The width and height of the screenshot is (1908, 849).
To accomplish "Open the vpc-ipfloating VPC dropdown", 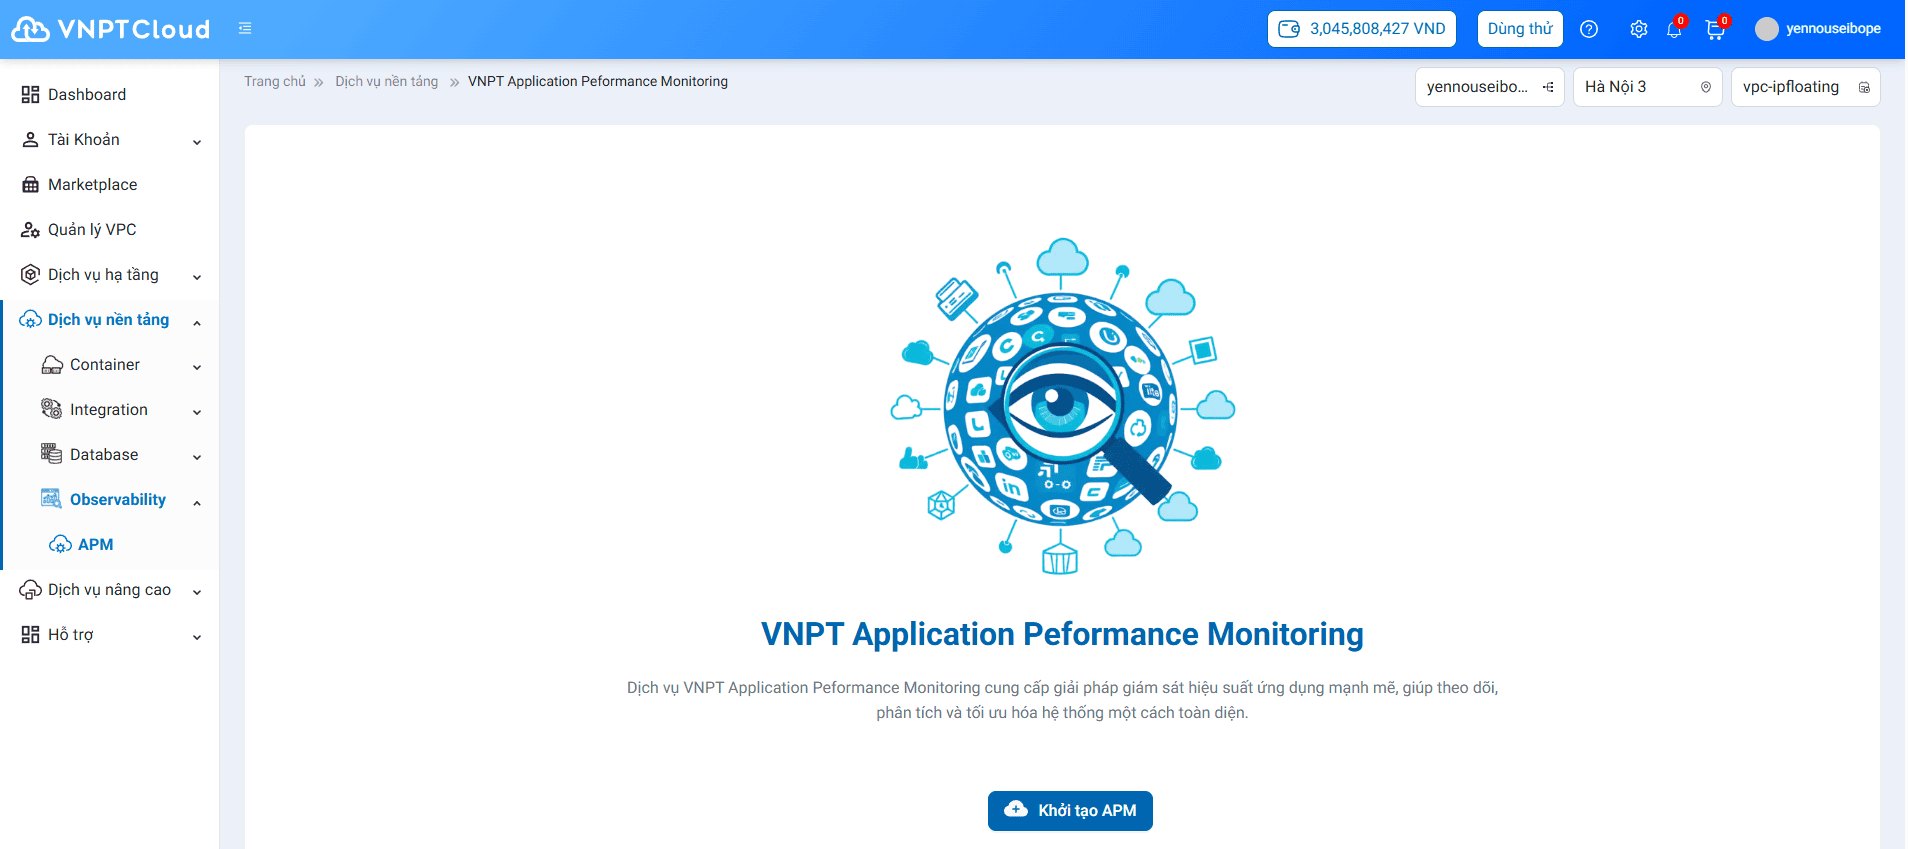I will pos(1805,87).
